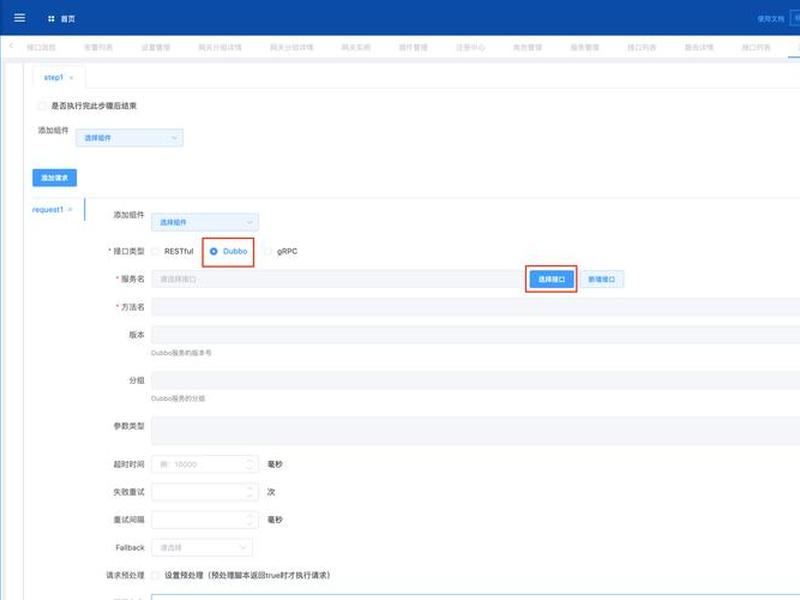Click the tab bar left scroll arrow
The height and width of the screenshot is (600, 800).
click(x=11, y=46)
